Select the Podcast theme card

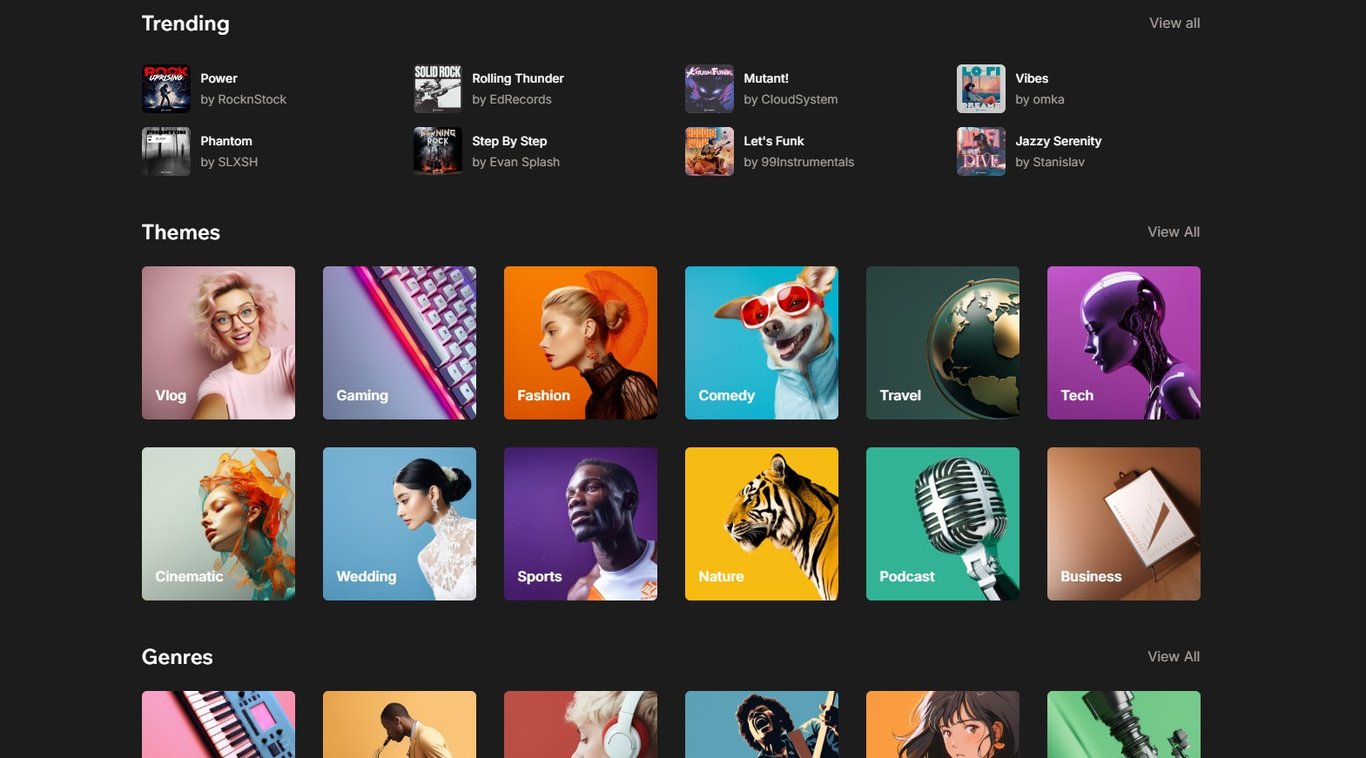tap(942, 524)
